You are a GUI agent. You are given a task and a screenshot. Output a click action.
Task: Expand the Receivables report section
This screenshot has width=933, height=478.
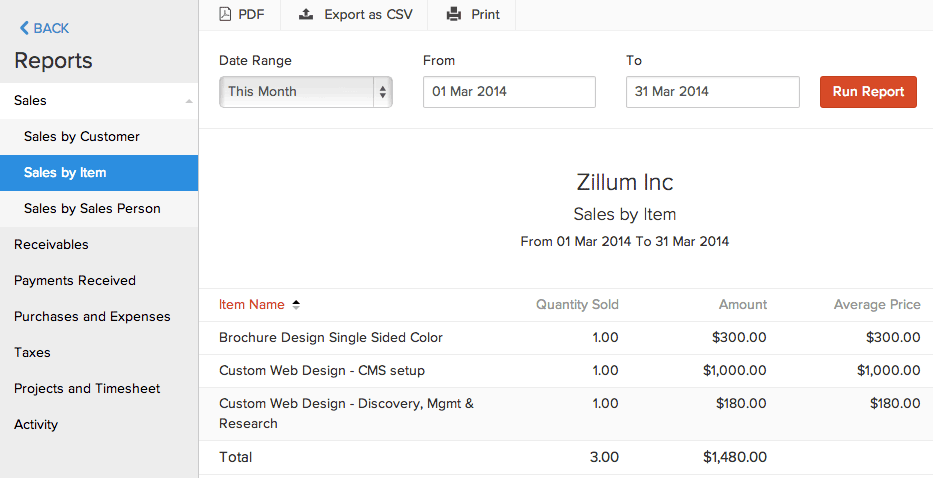coord(51,245)
